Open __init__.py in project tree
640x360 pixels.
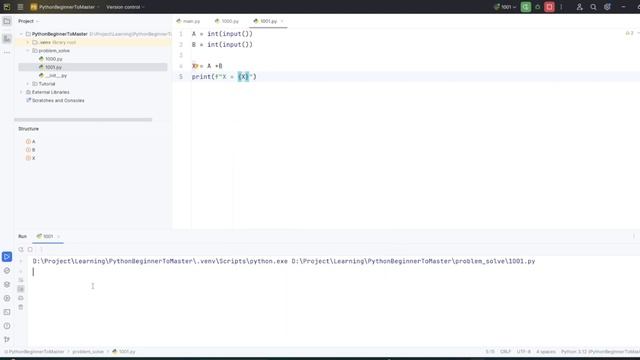53,76
